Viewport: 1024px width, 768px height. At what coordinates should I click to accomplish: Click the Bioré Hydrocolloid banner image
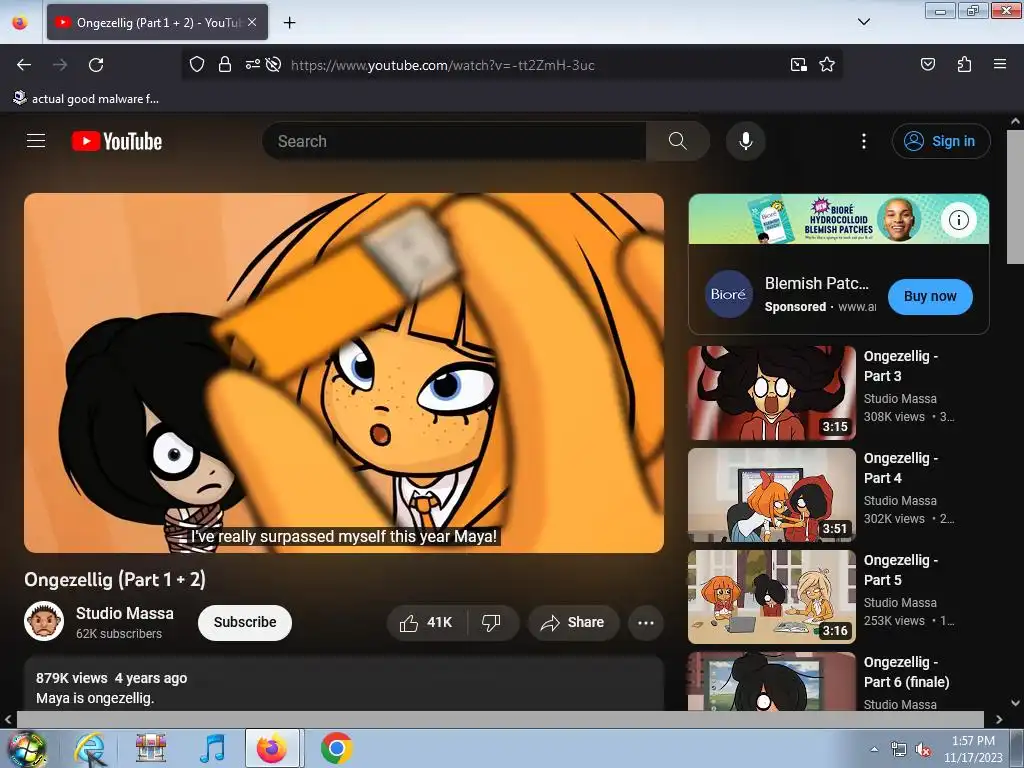pos(839,219)
